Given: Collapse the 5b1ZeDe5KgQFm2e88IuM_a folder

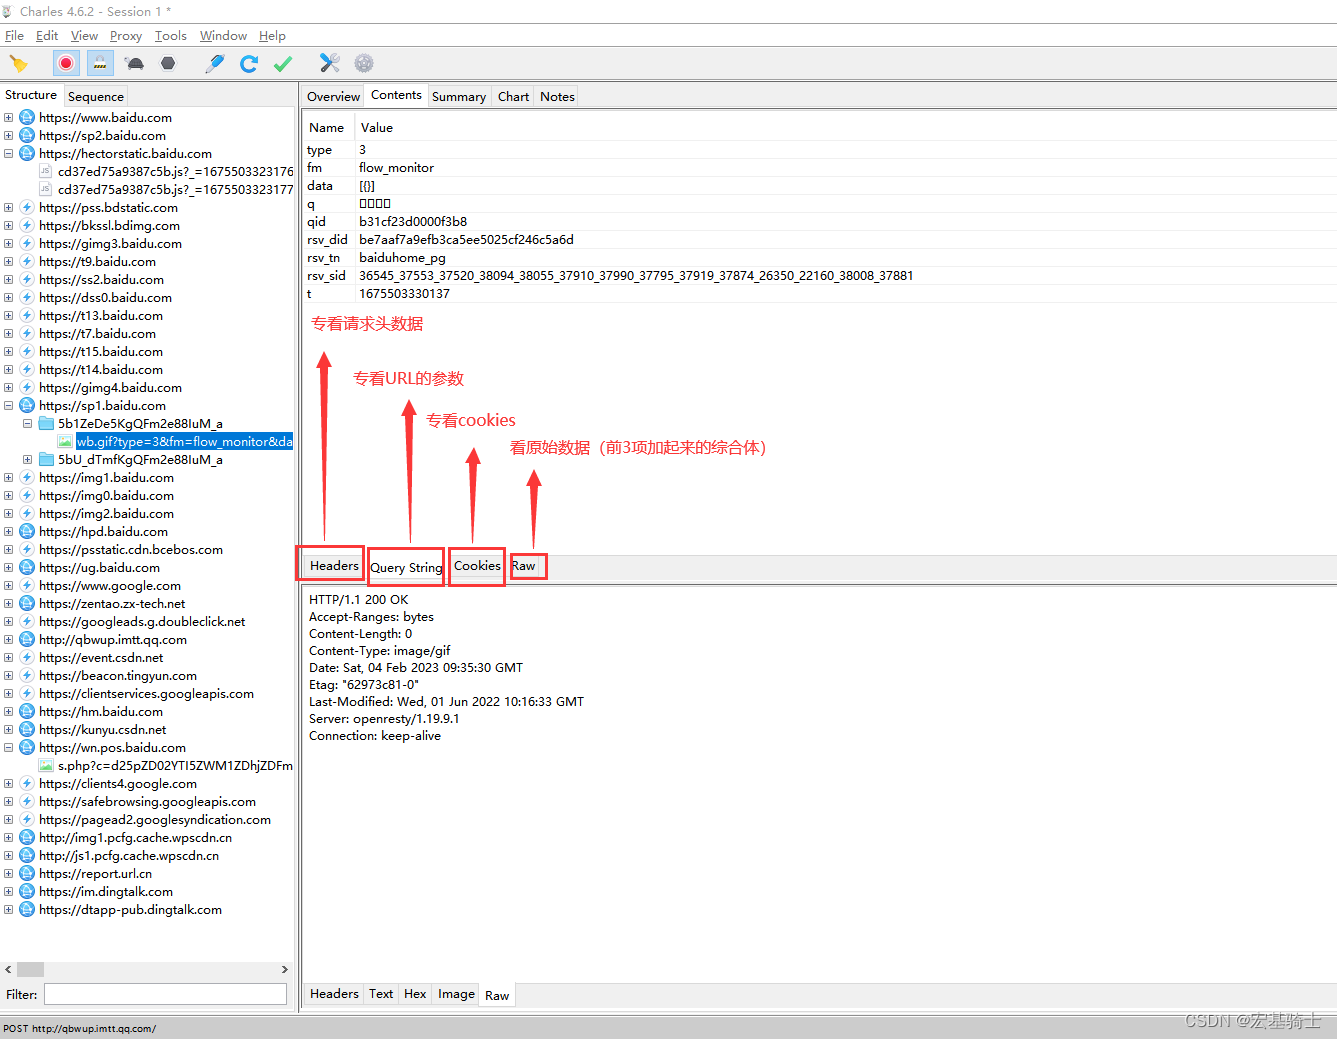Looking at the screenshot, I should tap(27, 424).
